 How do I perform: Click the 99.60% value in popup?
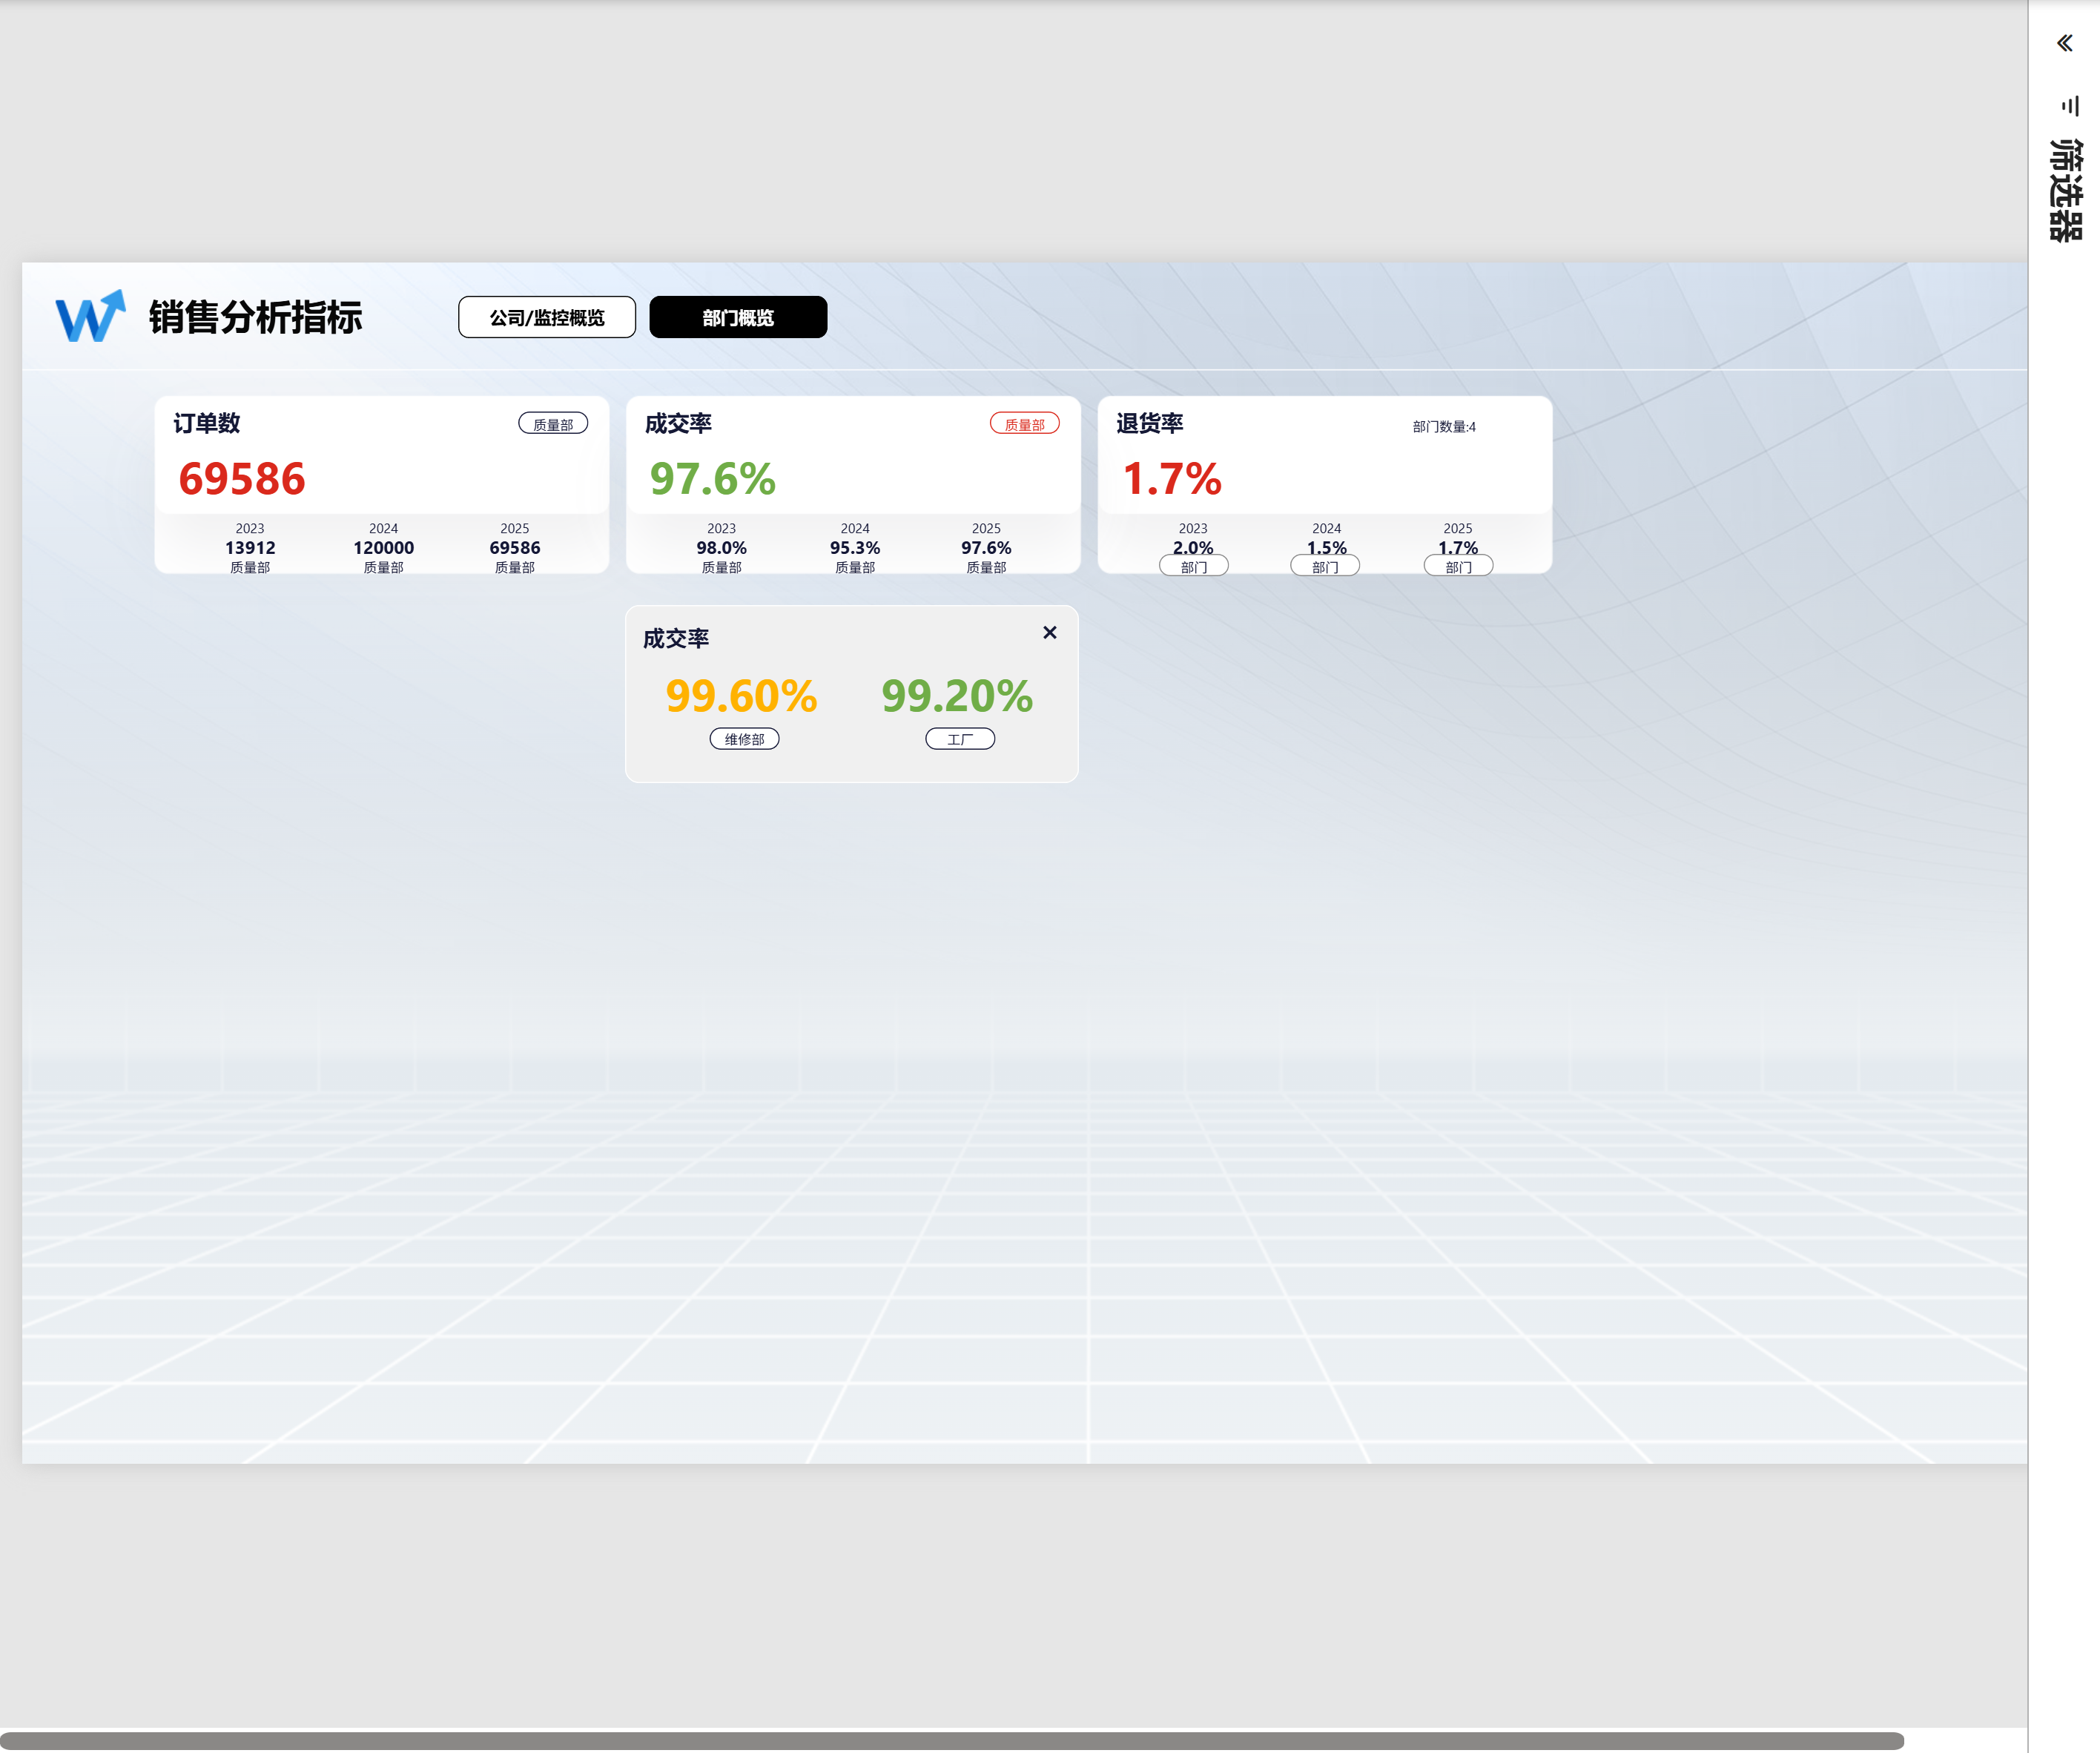741,696
